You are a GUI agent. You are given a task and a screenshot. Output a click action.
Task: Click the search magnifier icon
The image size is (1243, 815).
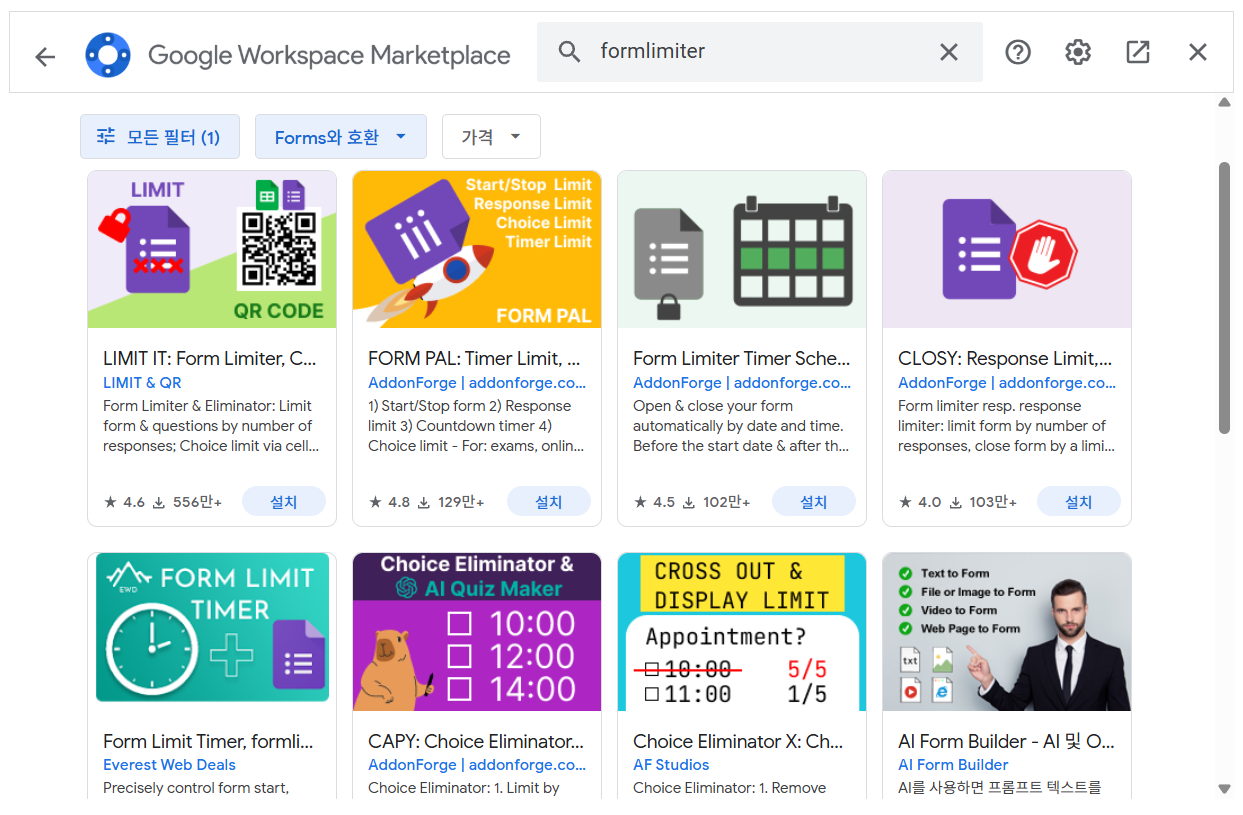(569, 52)
